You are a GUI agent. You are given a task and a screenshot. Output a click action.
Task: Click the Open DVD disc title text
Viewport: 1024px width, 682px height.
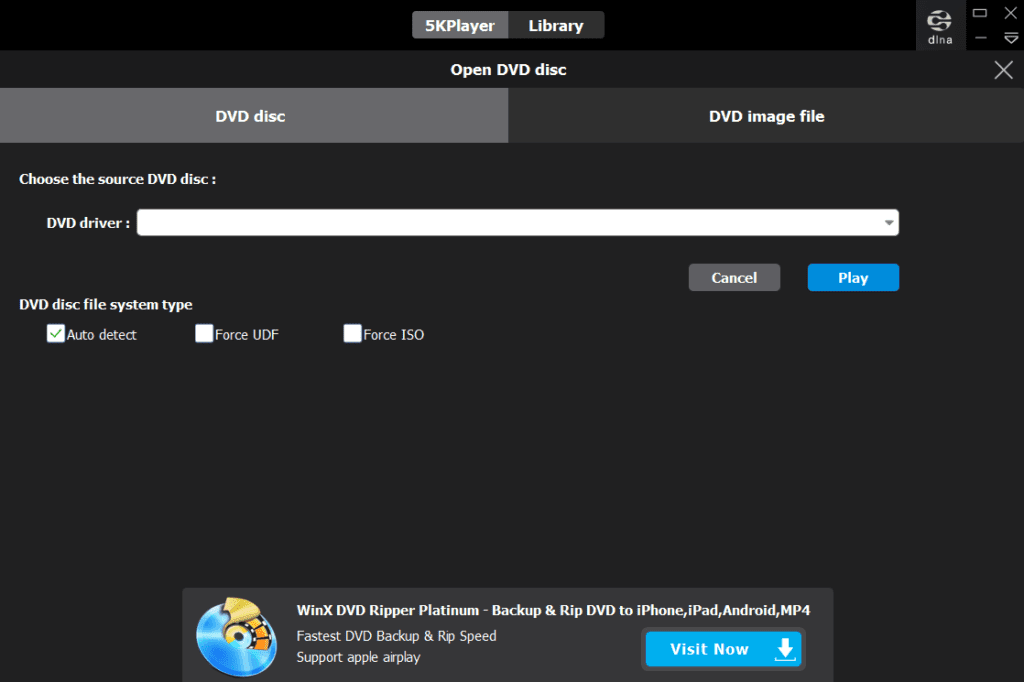508,70
